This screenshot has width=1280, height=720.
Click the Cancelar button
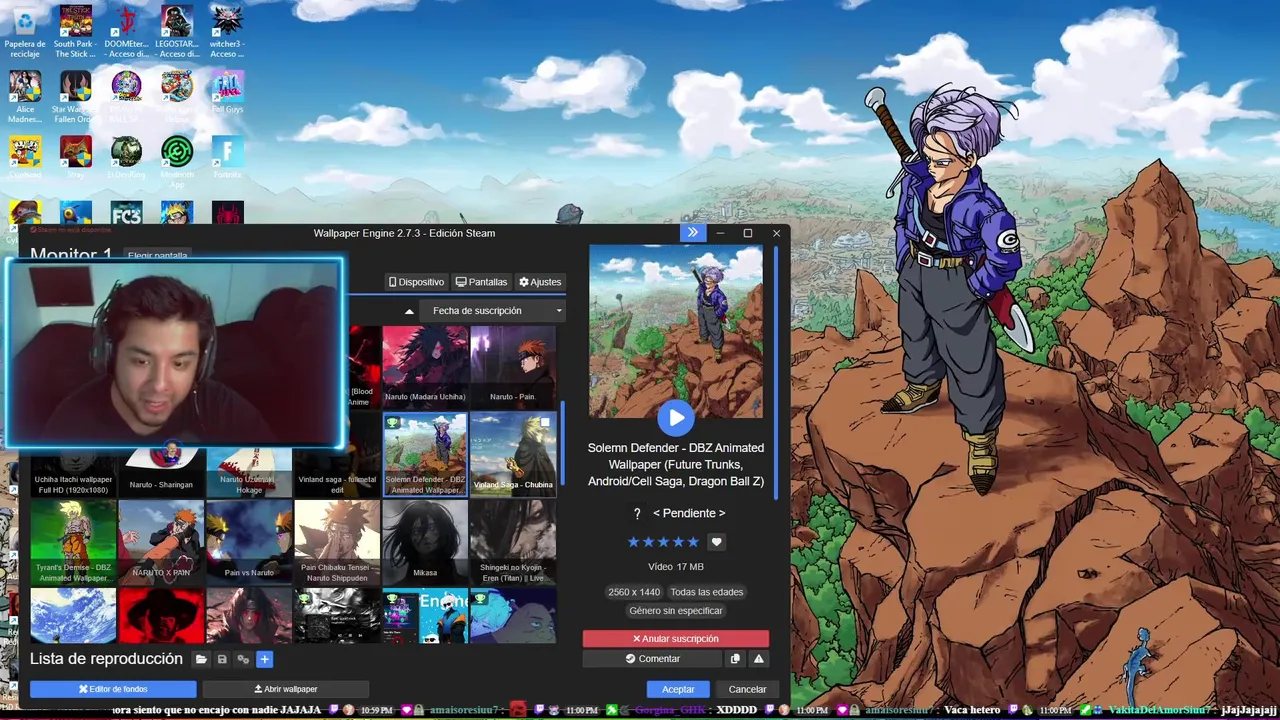click(x=747, y=689)
